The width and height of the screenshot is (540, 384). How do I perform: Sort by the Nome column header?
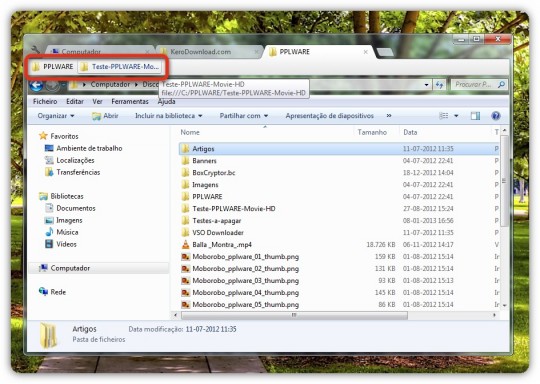click(x=190, y=132)
